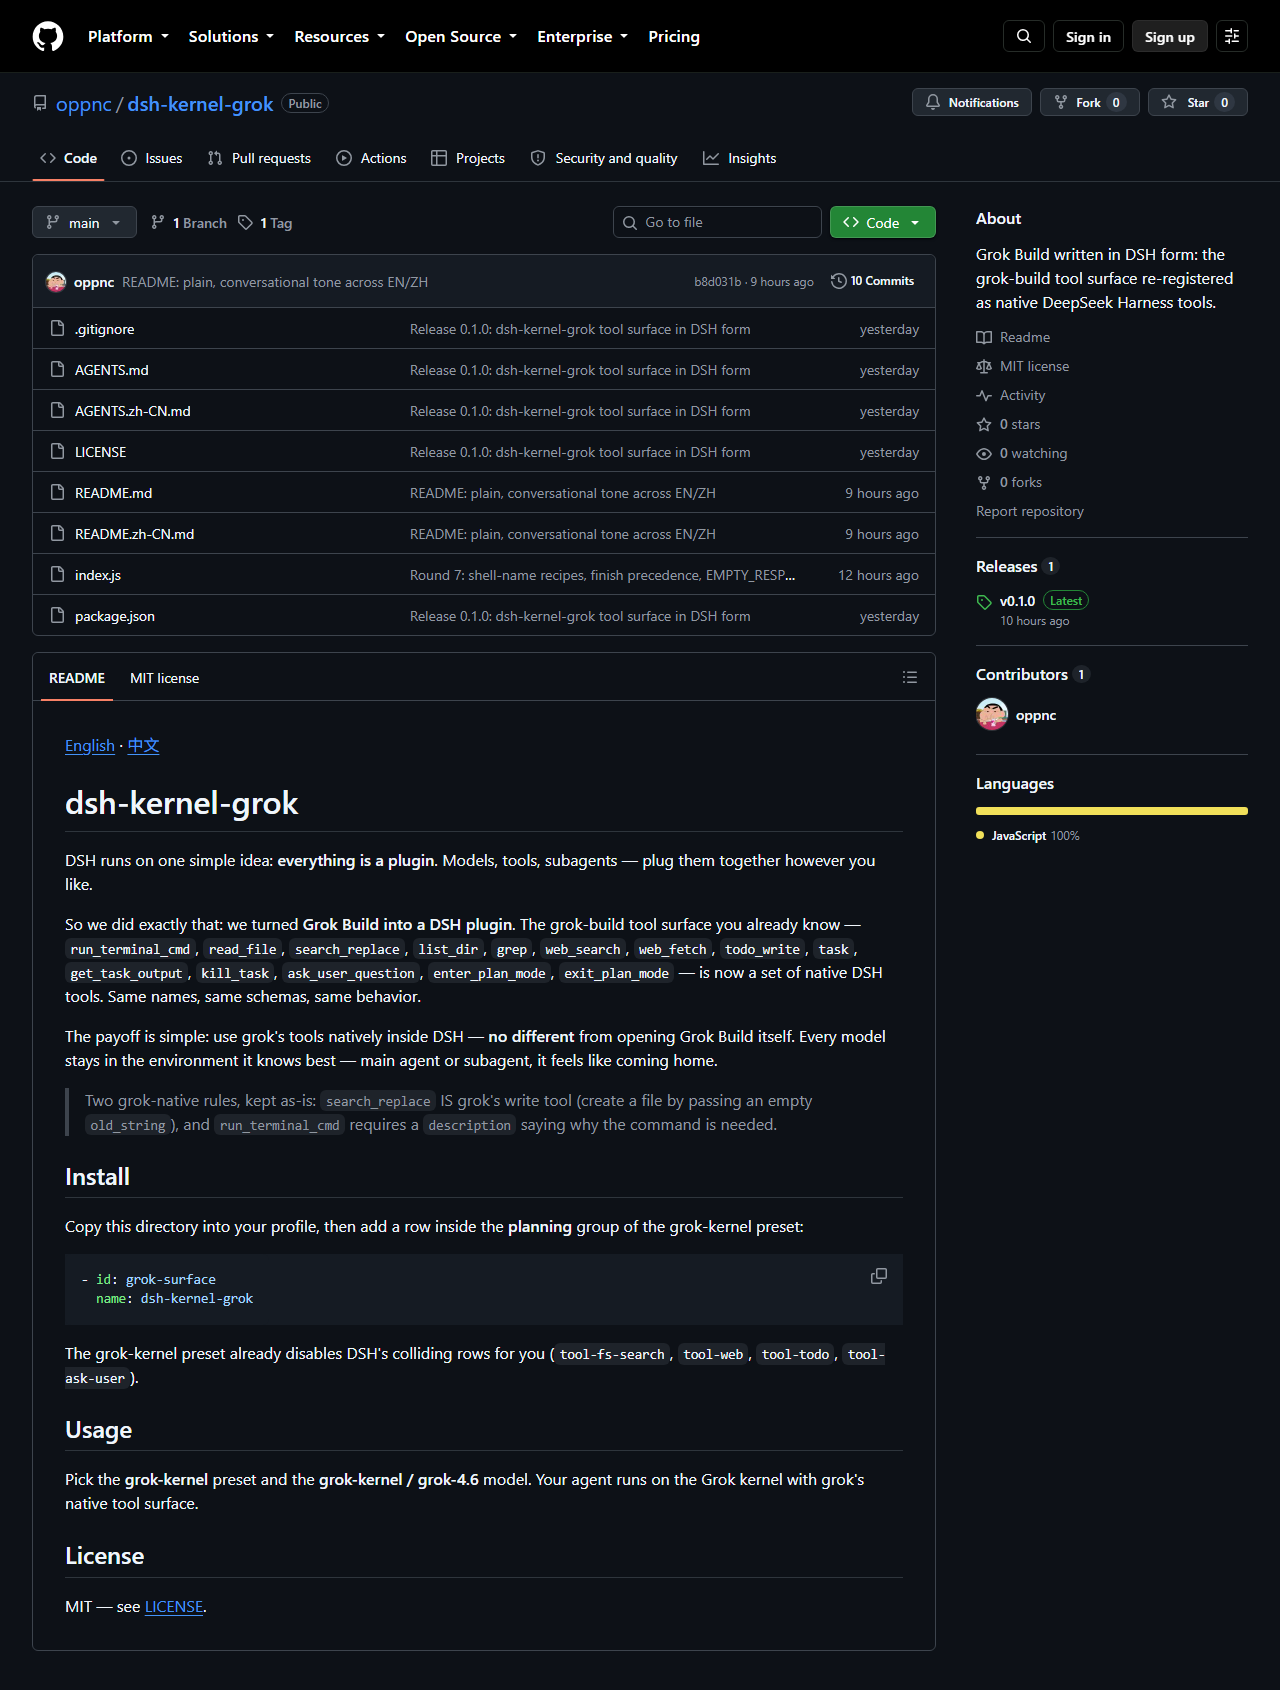
Task: Click the GitHub logo icon
Action: click(48, 36)
